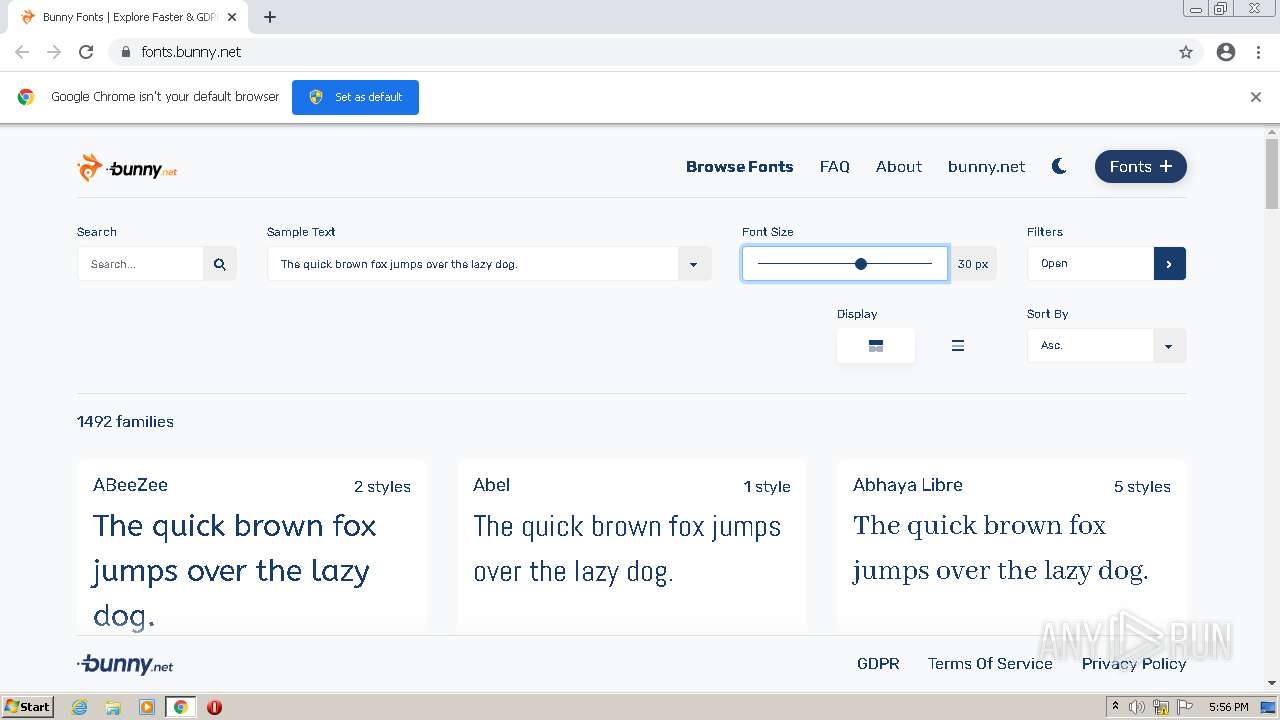This screenshot has width=1280, height=720.
Task: Visit the bunny.net link in the navigation
Action: coord(986,167)
